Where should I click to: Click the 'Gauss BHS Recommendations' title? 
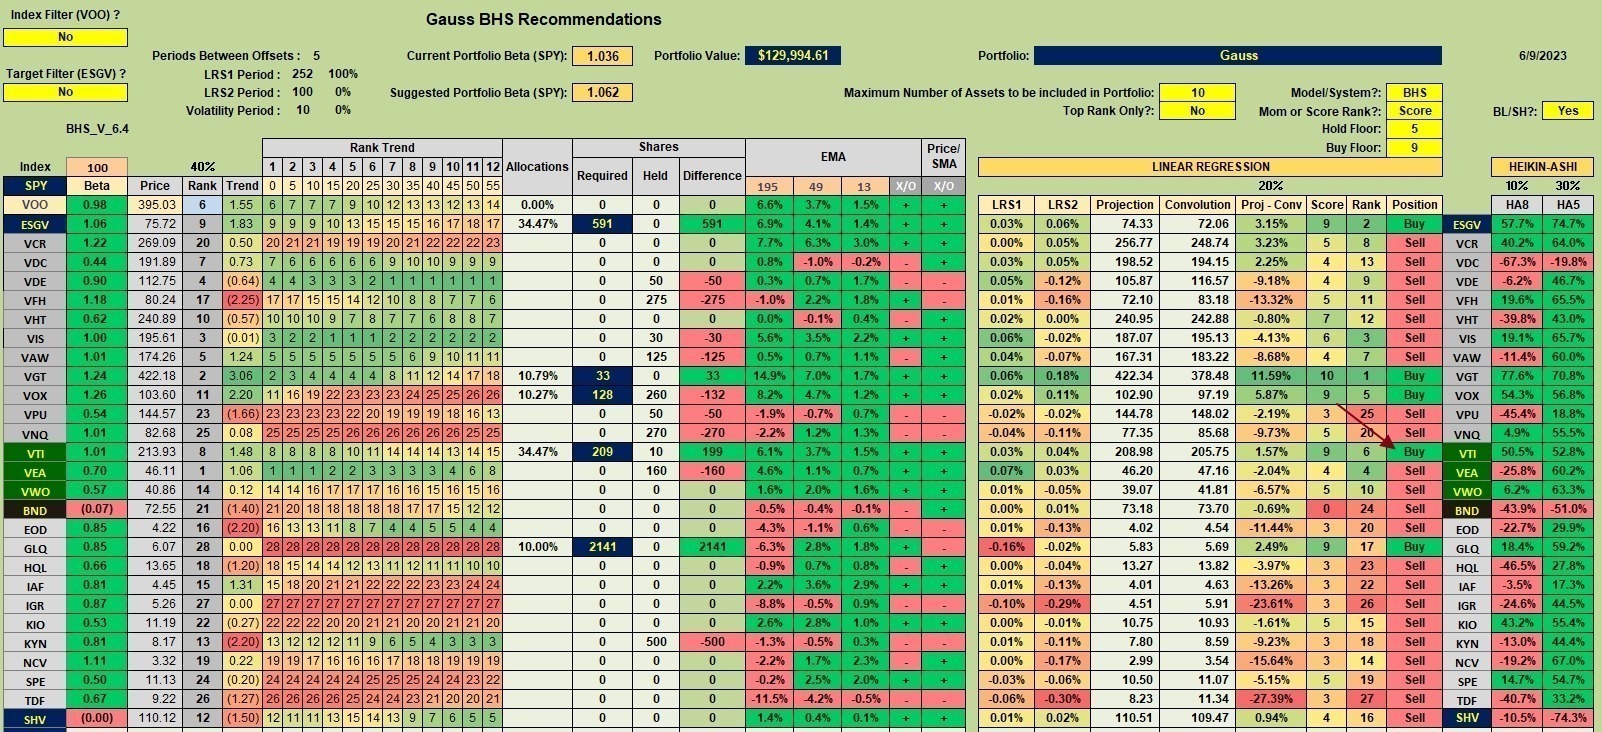coord(543,19)
